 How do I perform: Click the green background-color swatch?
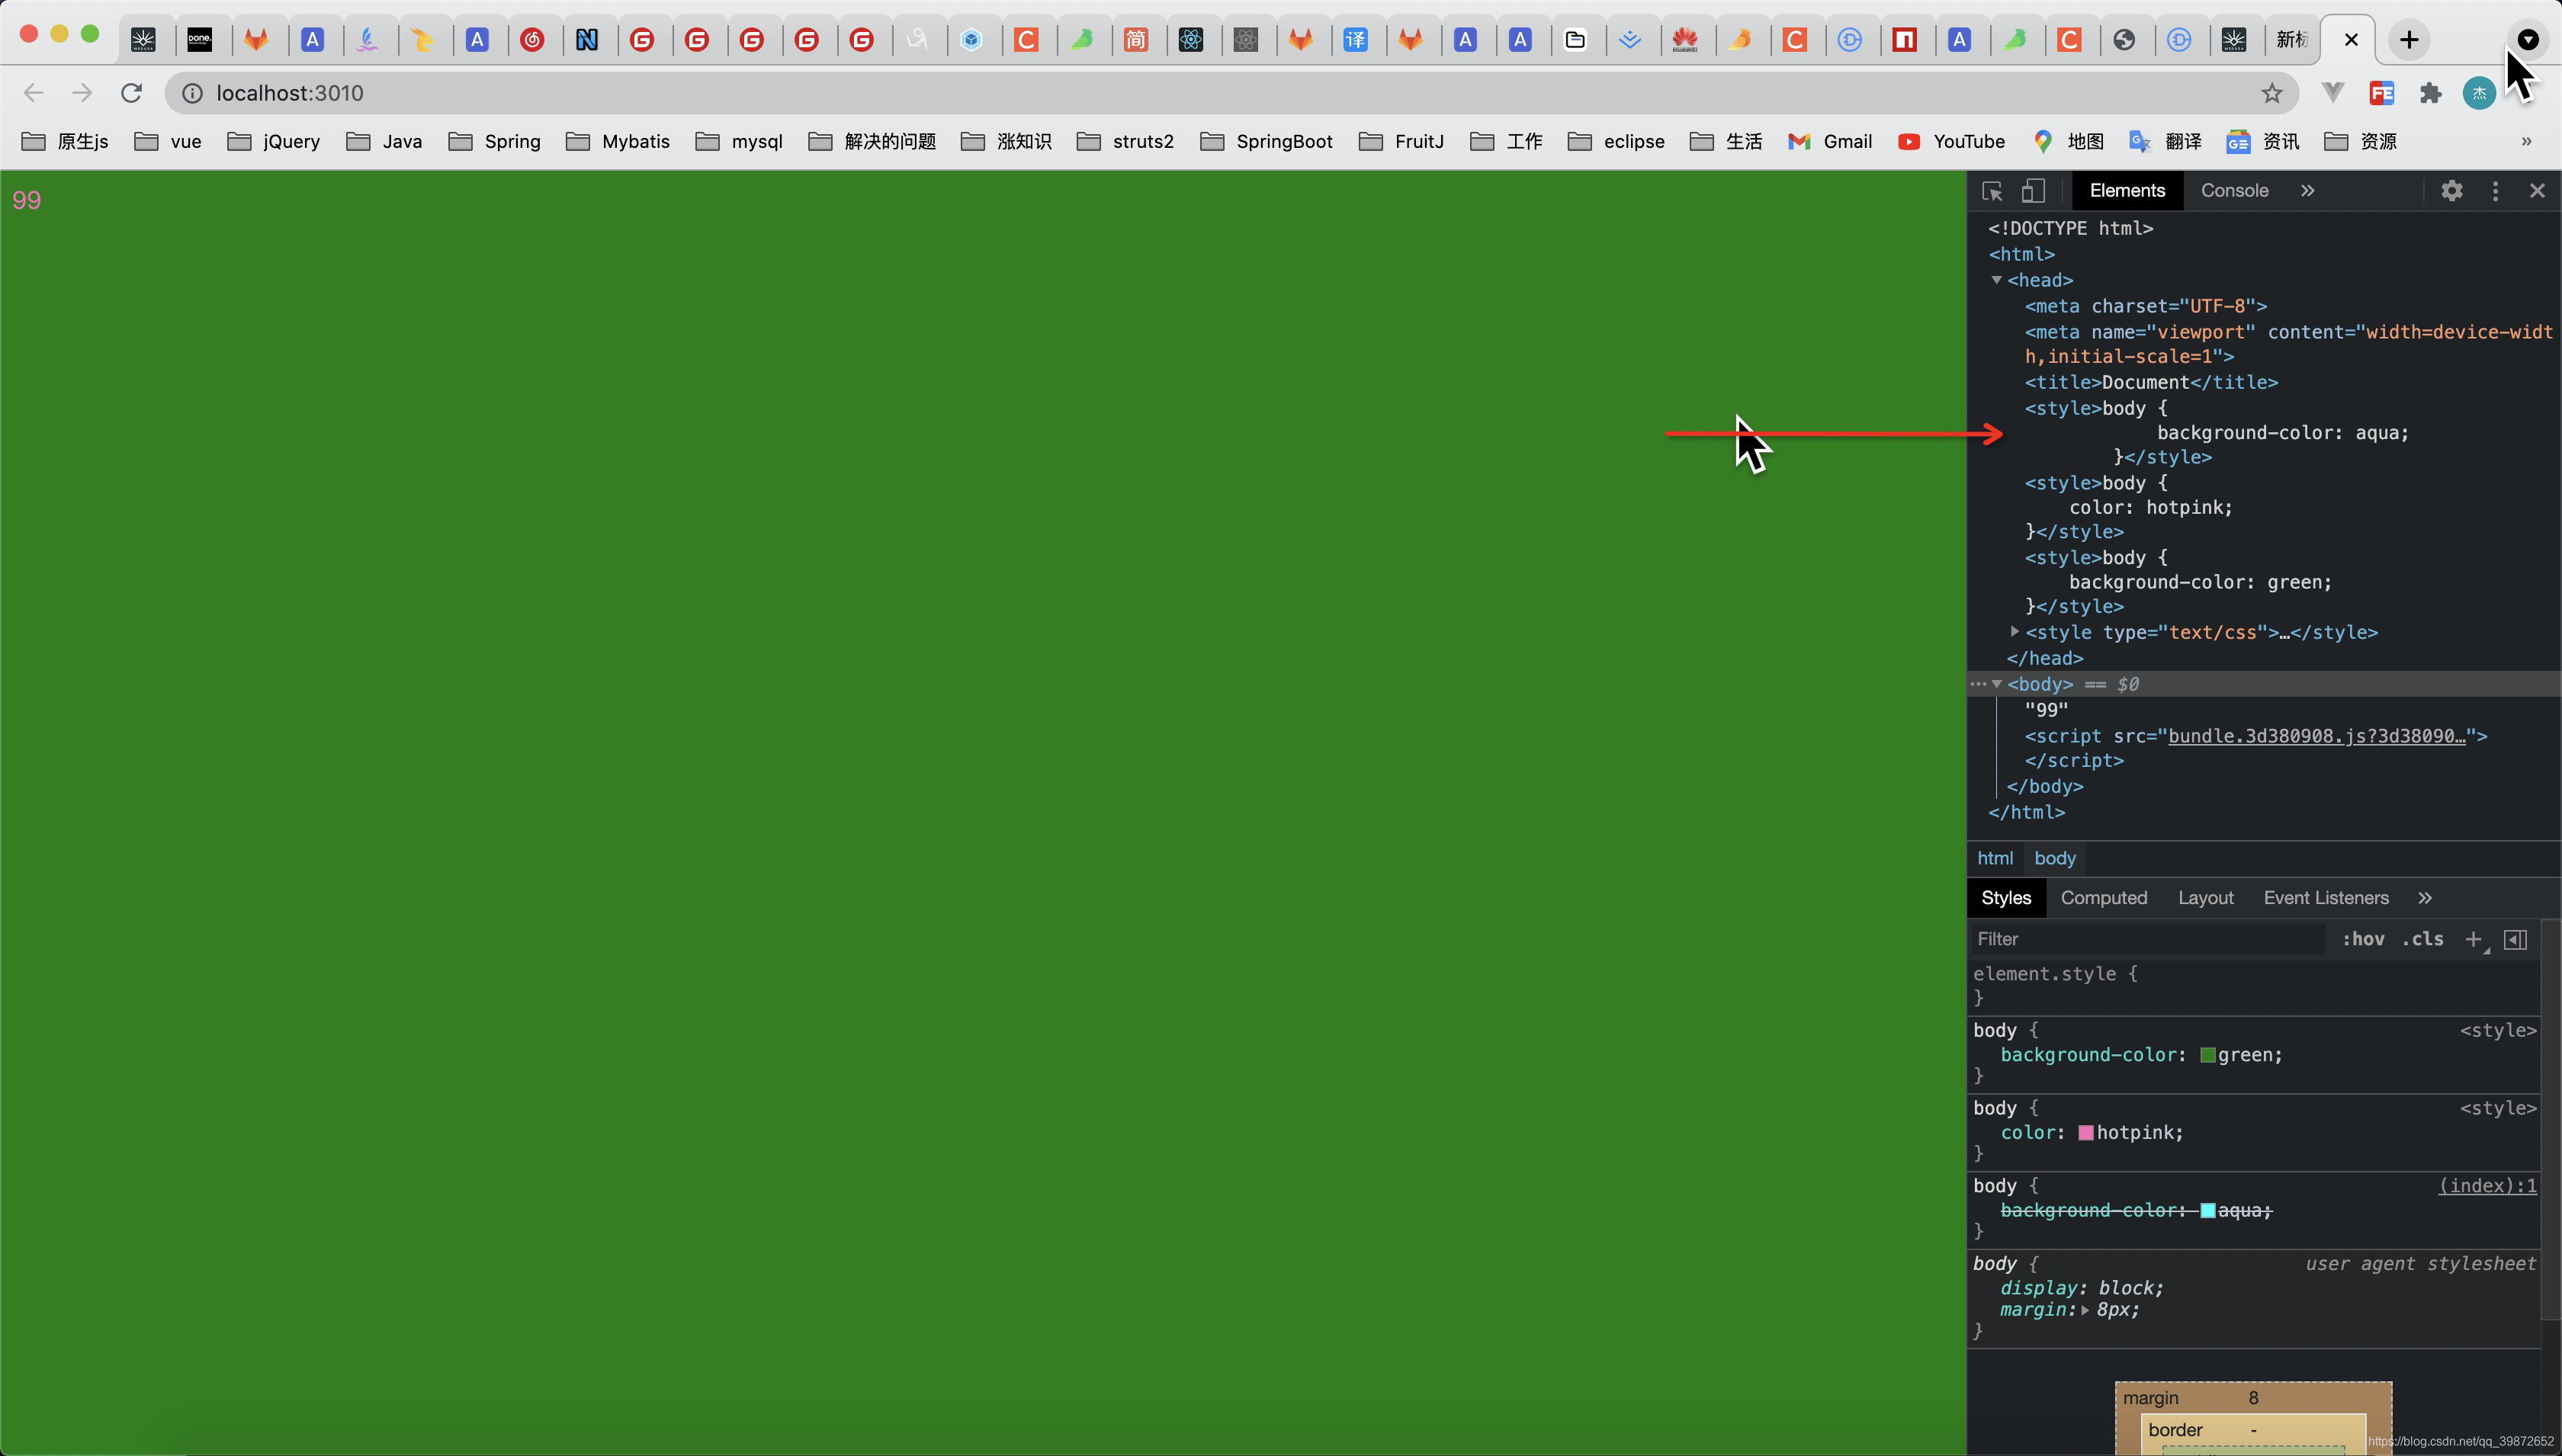point(2208,1056)
